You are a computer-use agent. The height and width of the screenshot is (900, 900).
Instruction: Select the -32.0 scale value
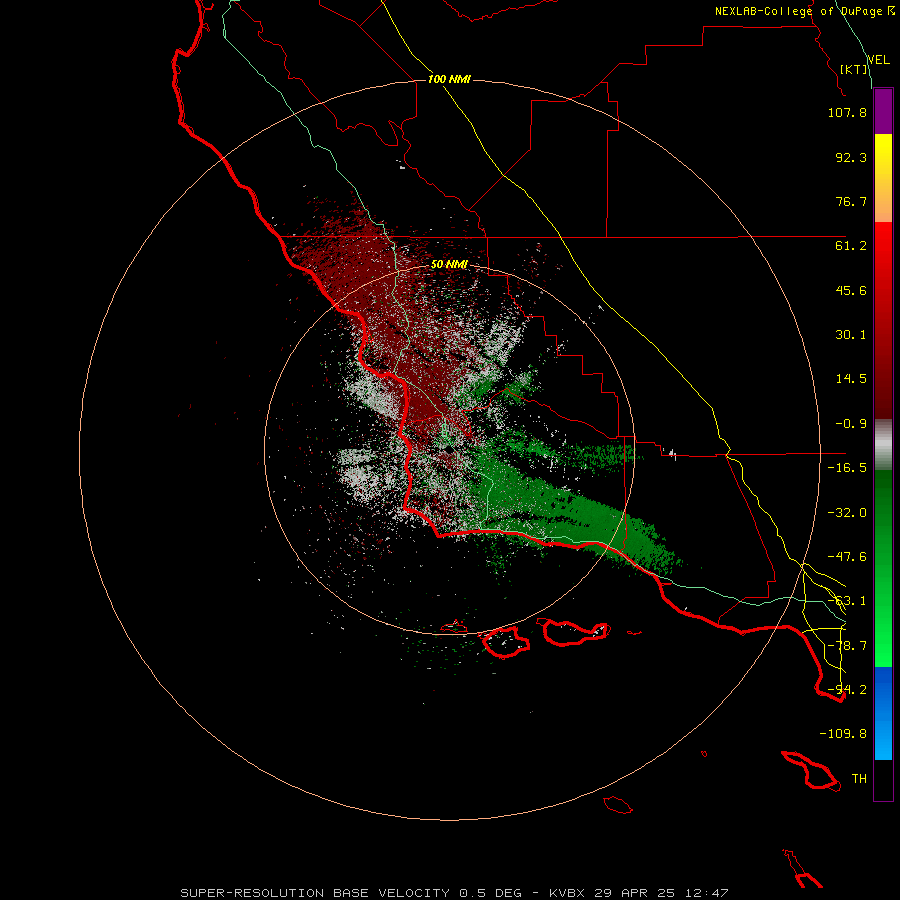[847, 513]
